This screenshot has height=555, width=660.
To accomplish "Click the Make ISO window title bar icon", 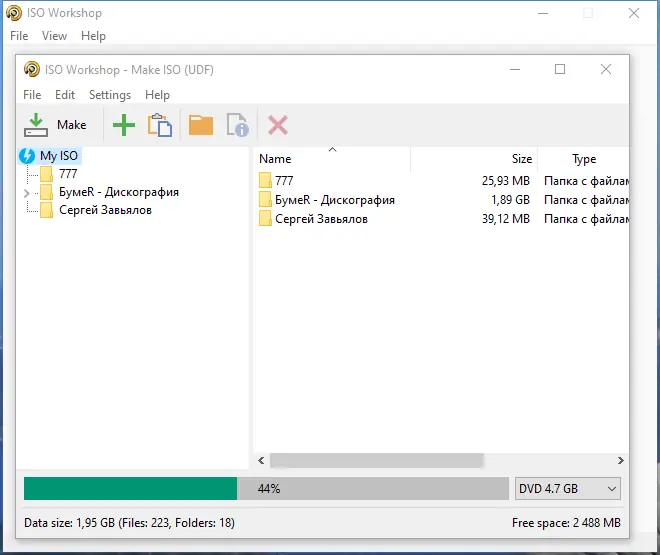I will [32, 69].
